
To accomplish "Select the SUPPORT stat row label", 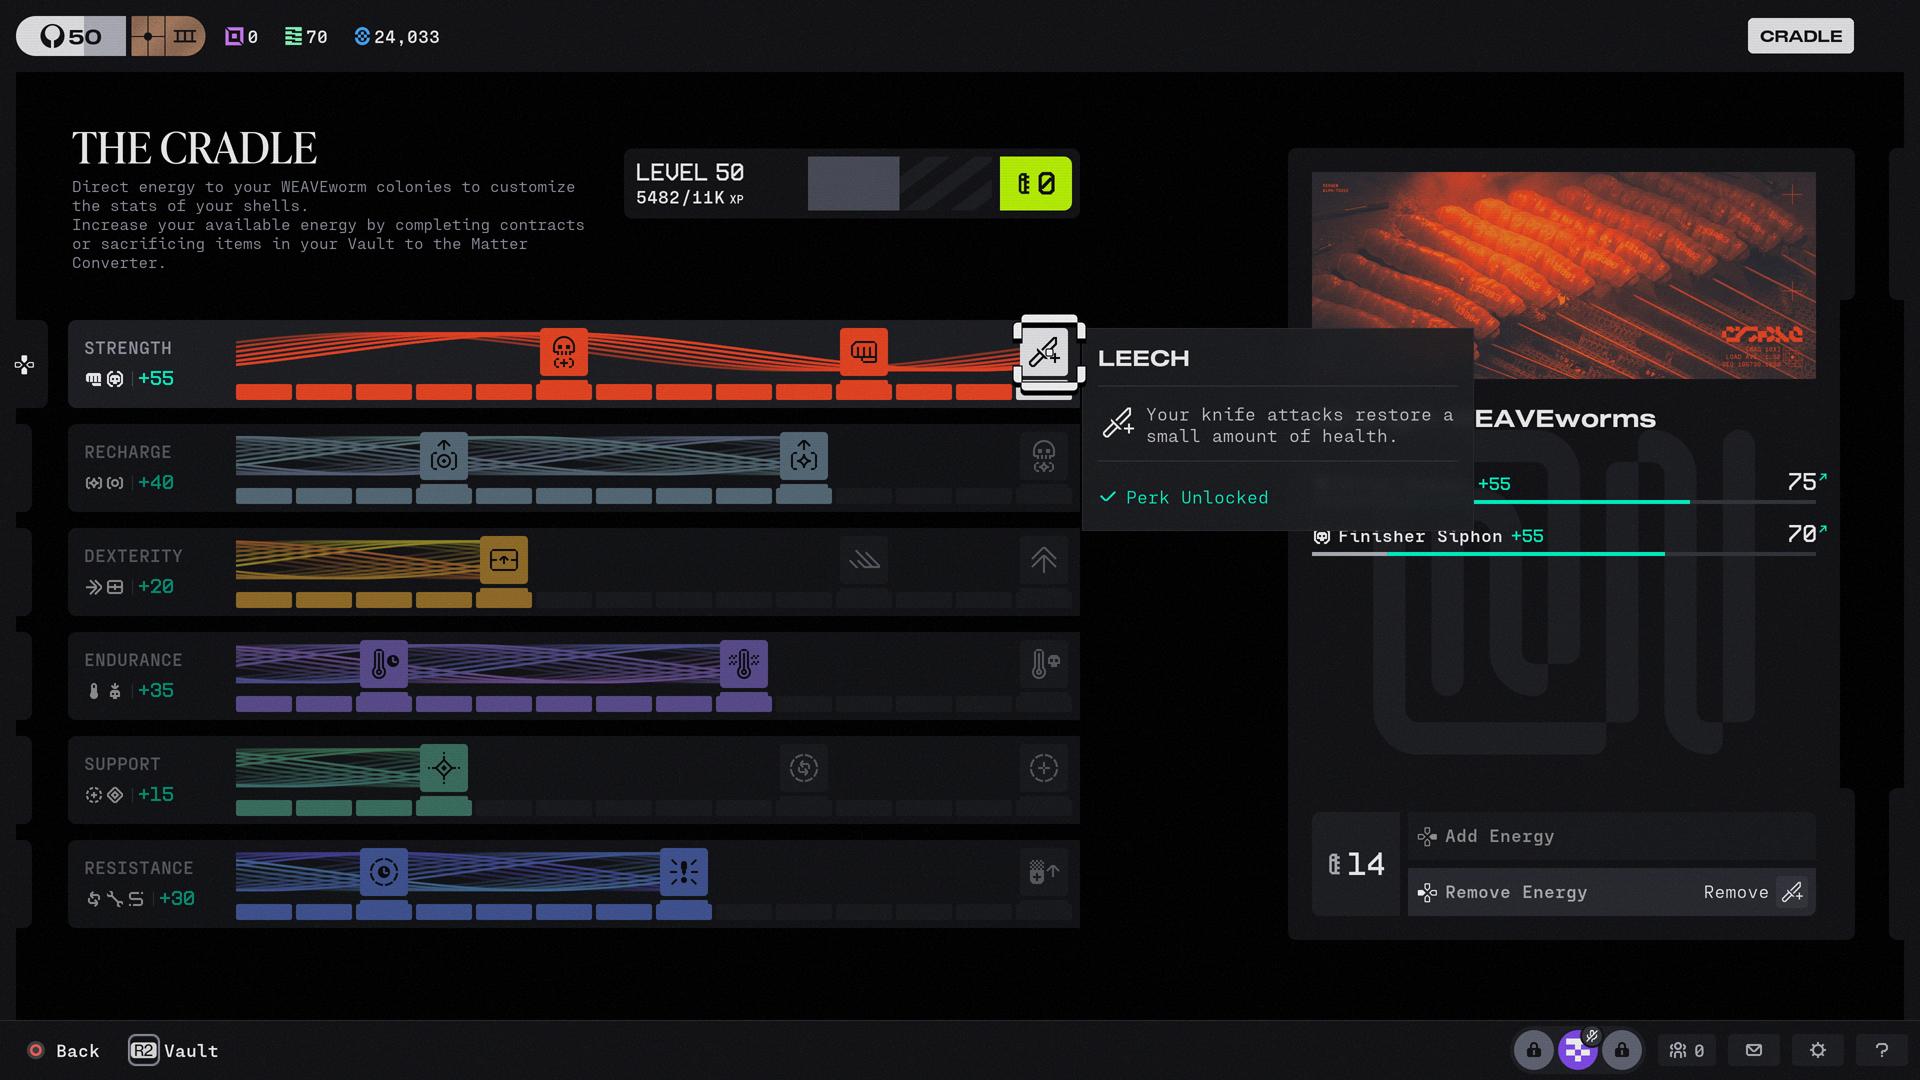I will 122,764.
